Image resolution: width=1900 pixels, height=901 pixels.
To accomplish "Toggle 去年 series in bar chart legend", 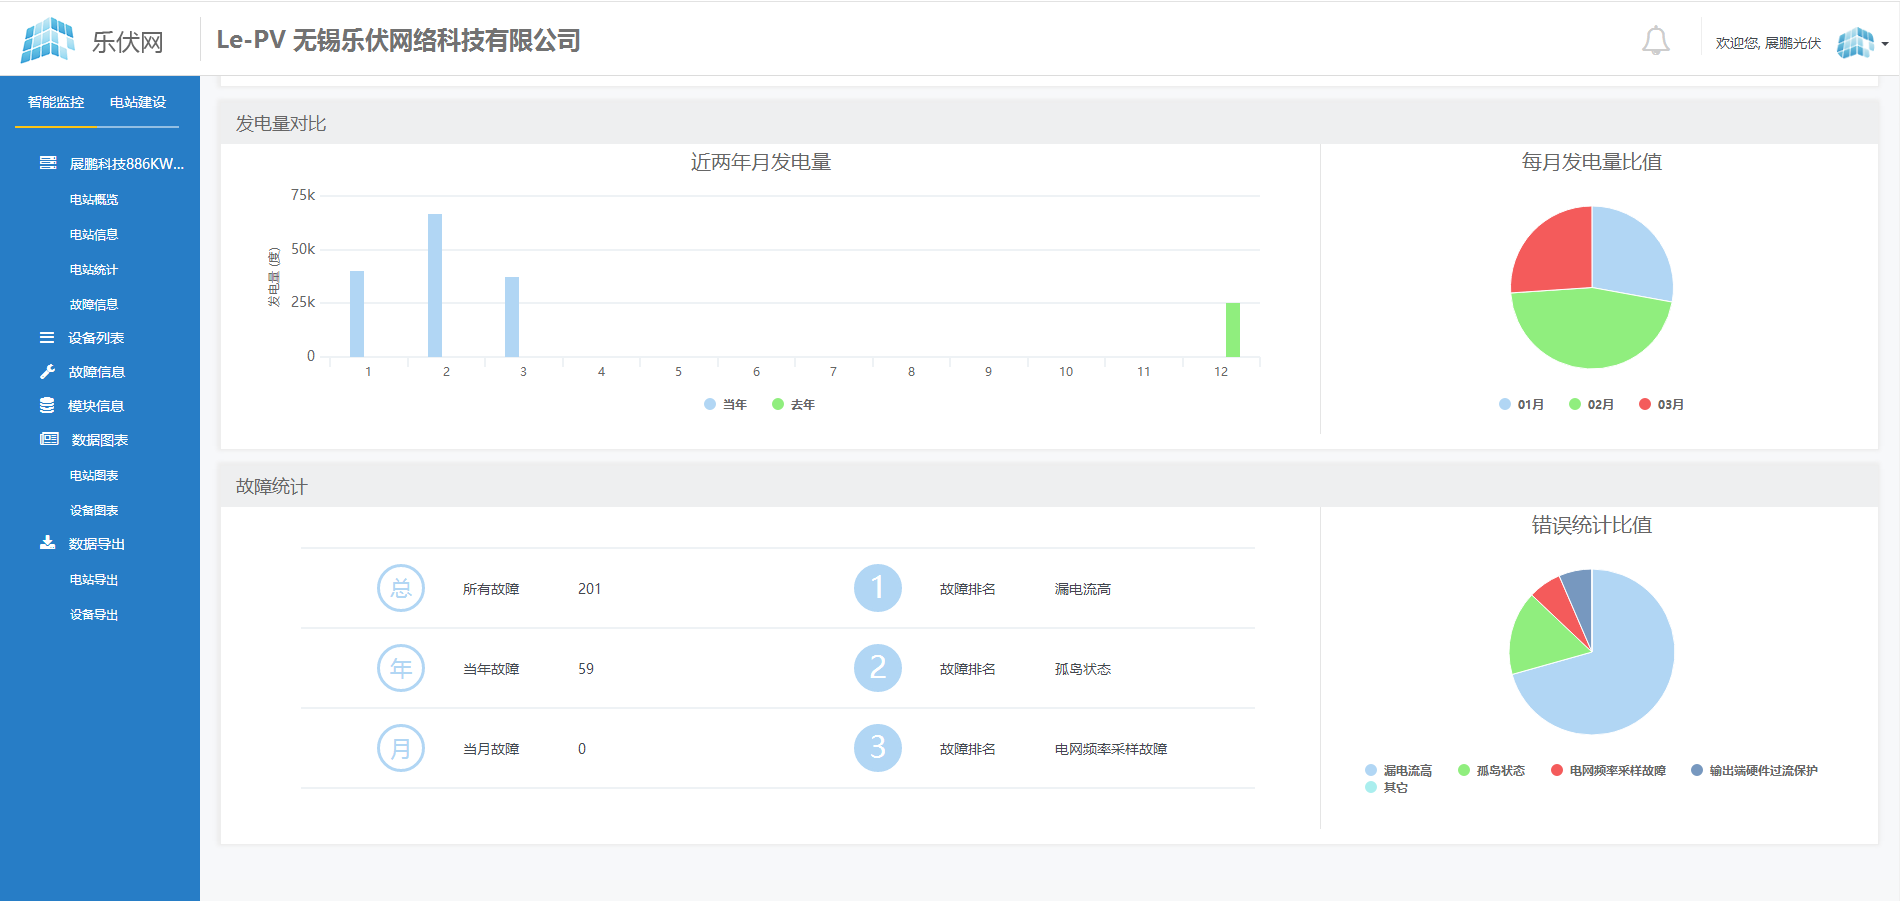I will 794,405.
